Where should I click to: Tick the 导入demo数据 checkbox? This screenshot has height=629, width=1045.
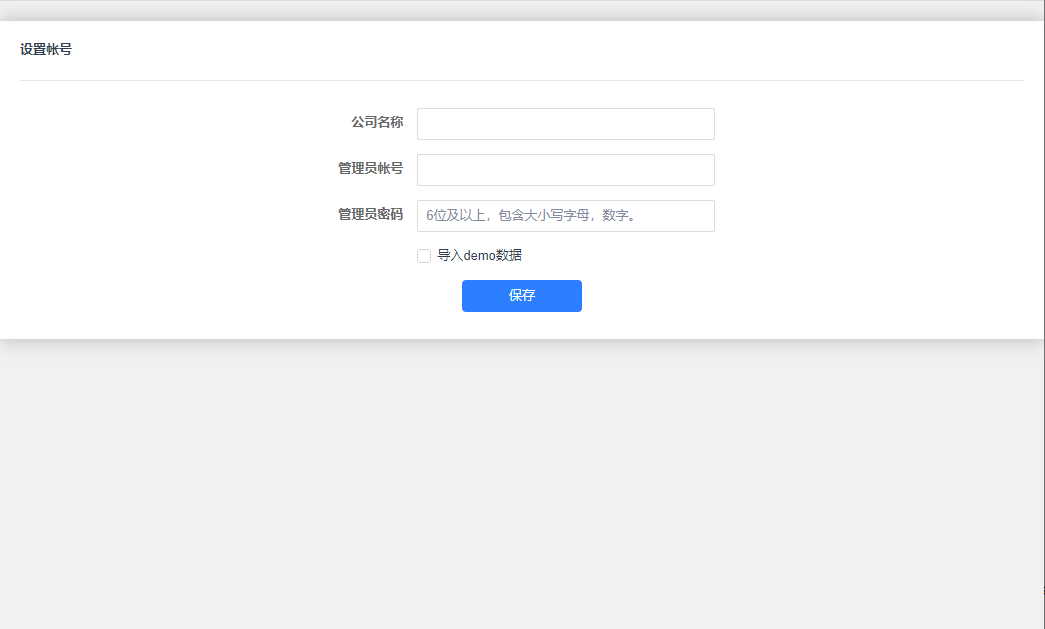[x=424, y=256]
